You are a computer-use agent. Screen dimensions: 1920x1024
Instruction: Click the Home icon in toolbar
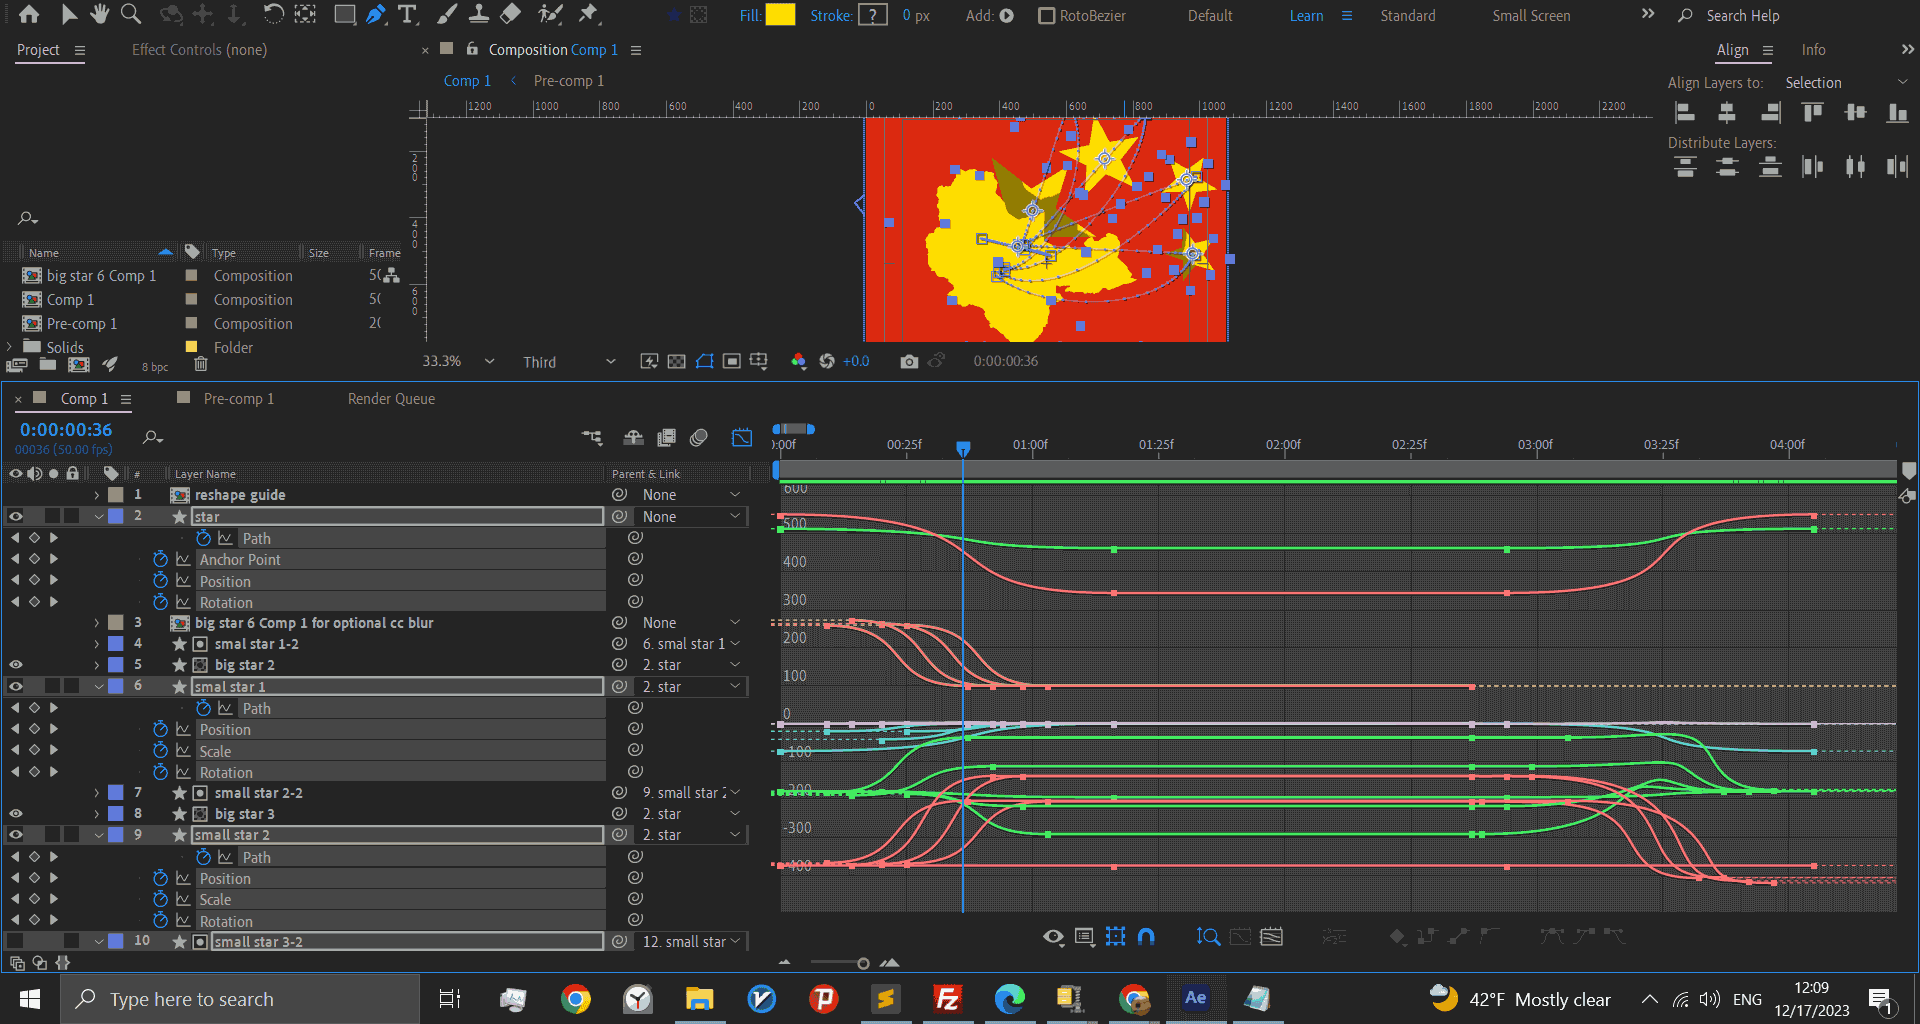pos(29,14)
